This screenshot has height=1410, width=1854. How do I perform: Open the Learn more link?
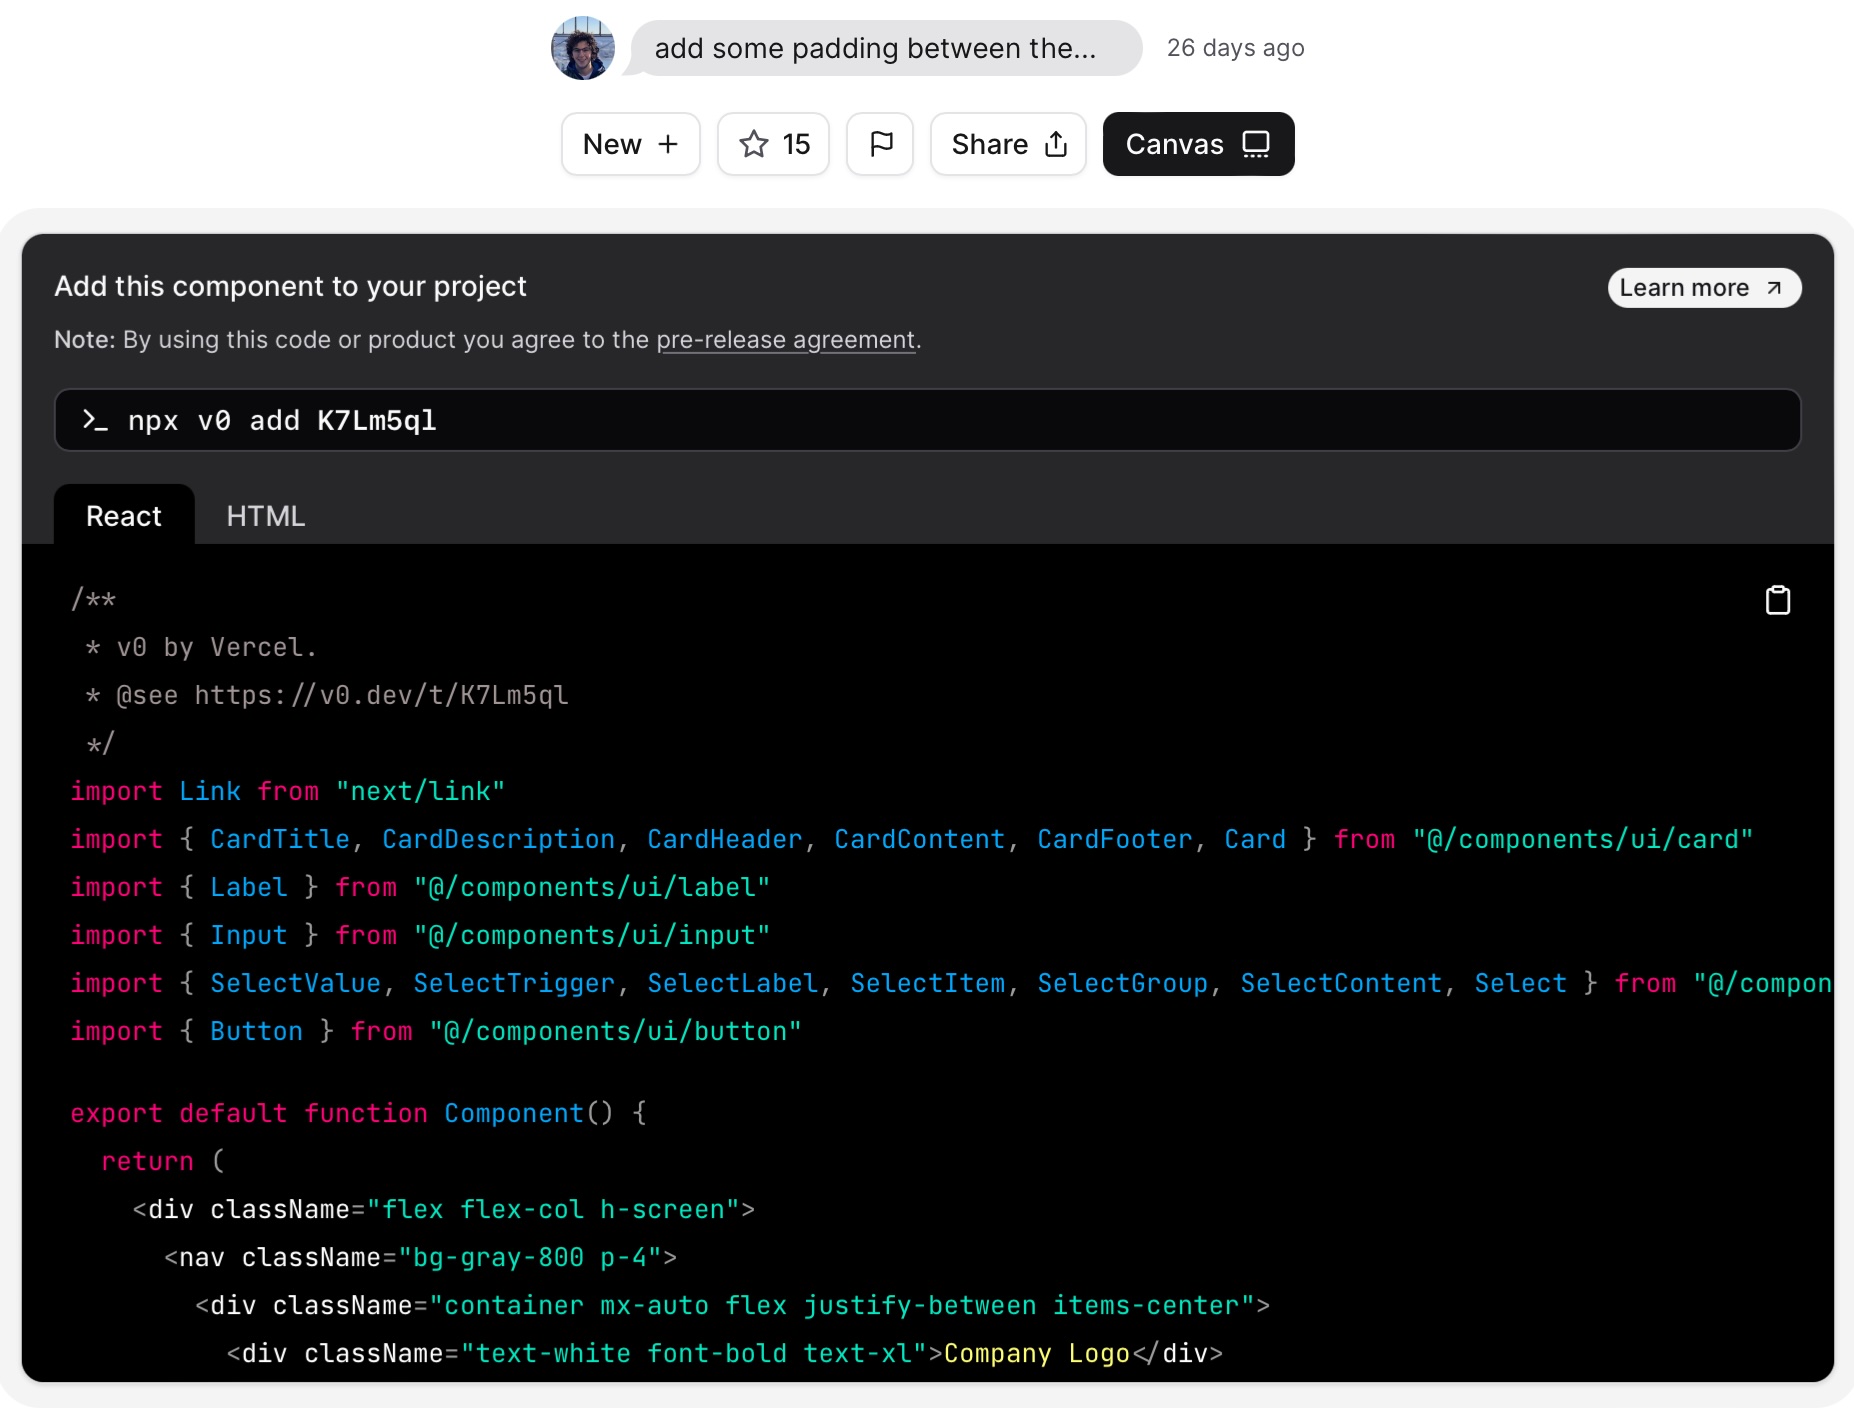point(1703,288)
